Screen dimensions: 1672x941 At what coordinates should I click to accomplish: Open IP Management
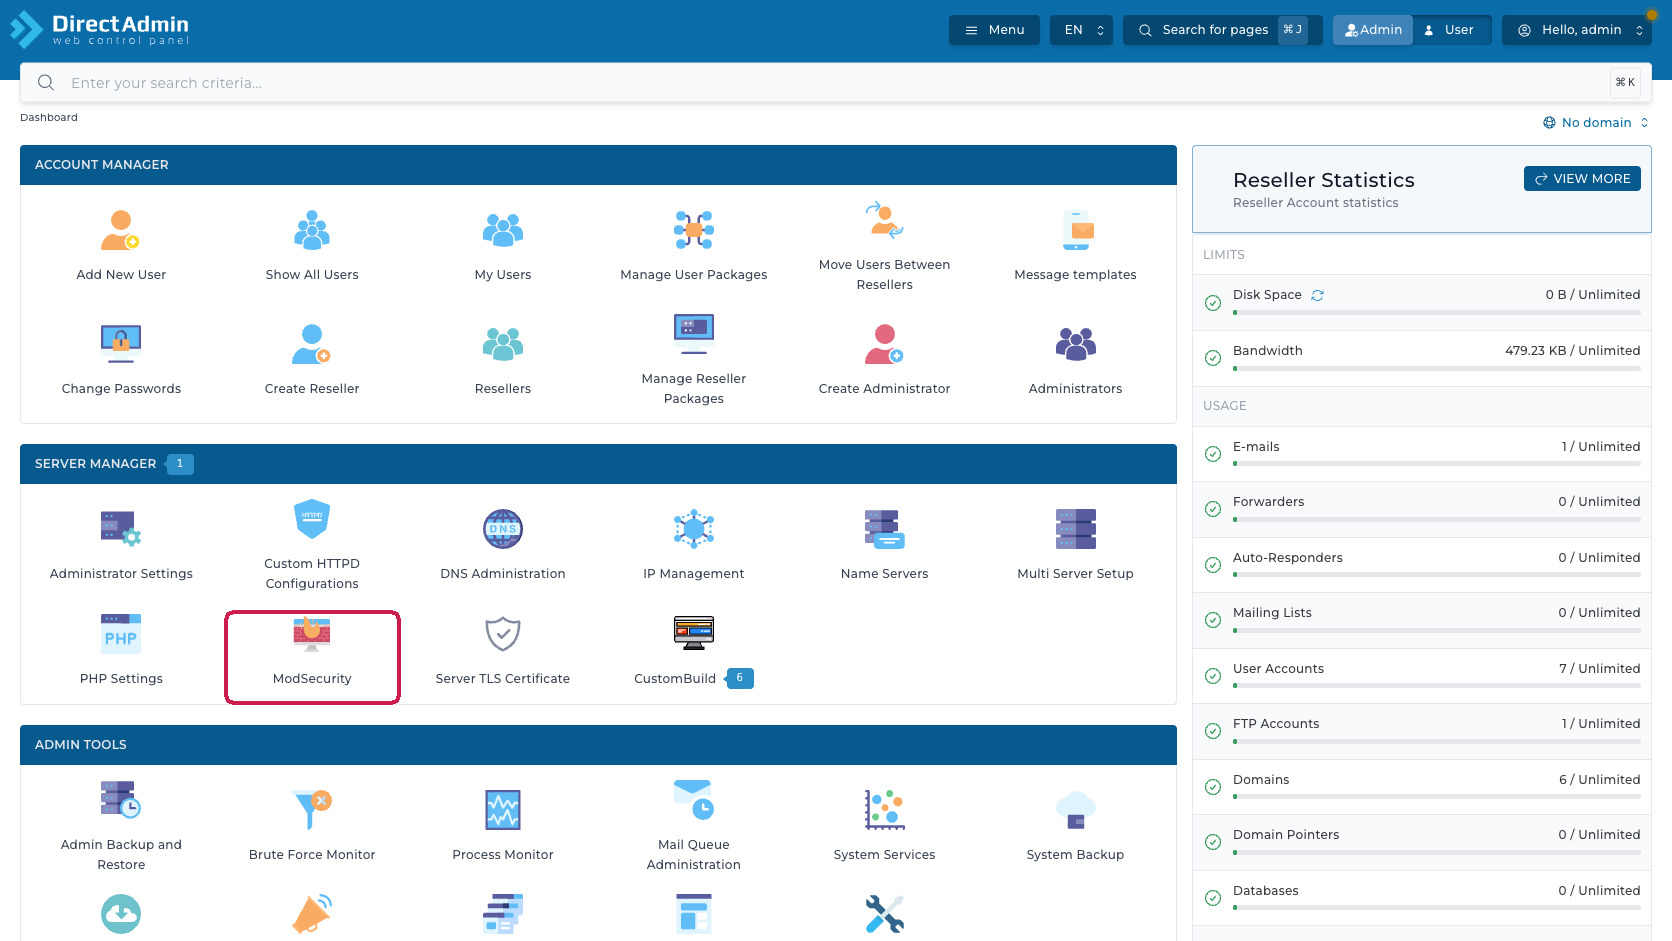694,546
